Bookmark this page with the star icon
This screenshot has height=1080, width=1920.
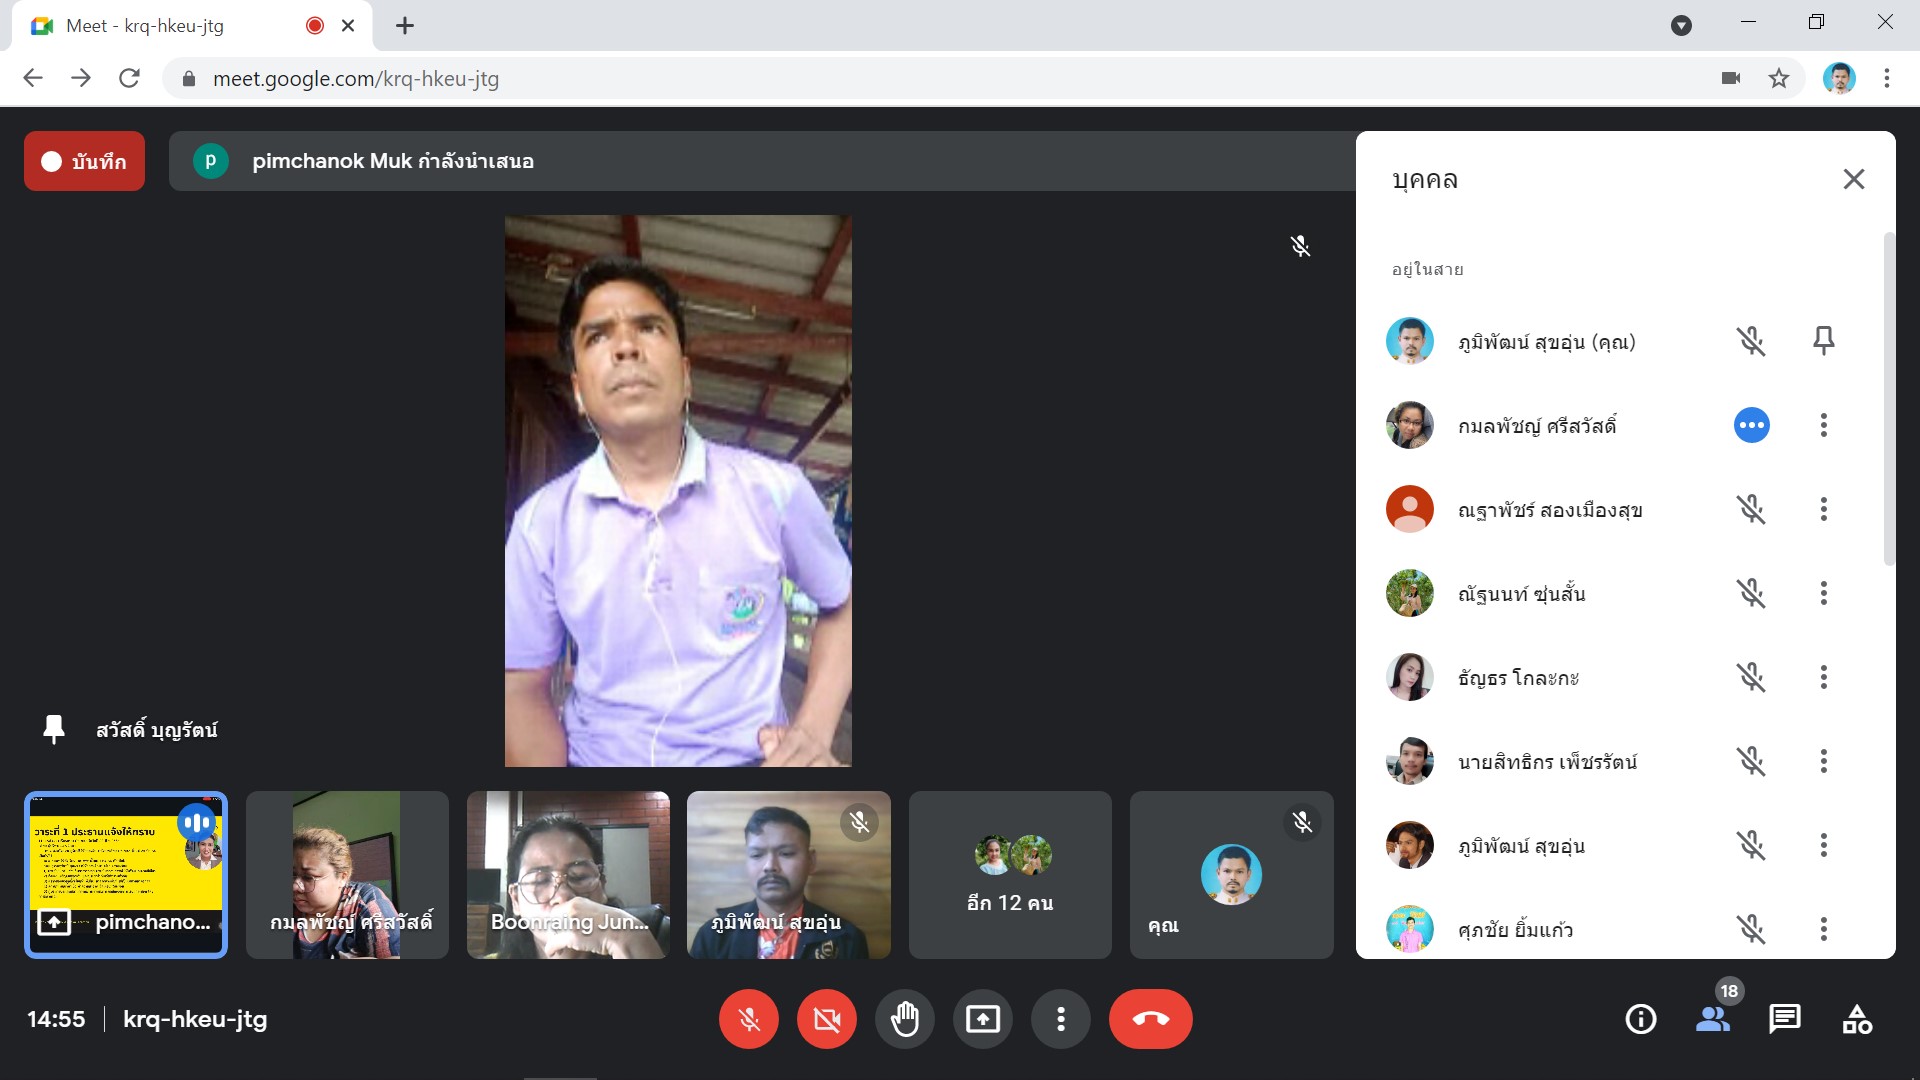tap(1778, 78)
